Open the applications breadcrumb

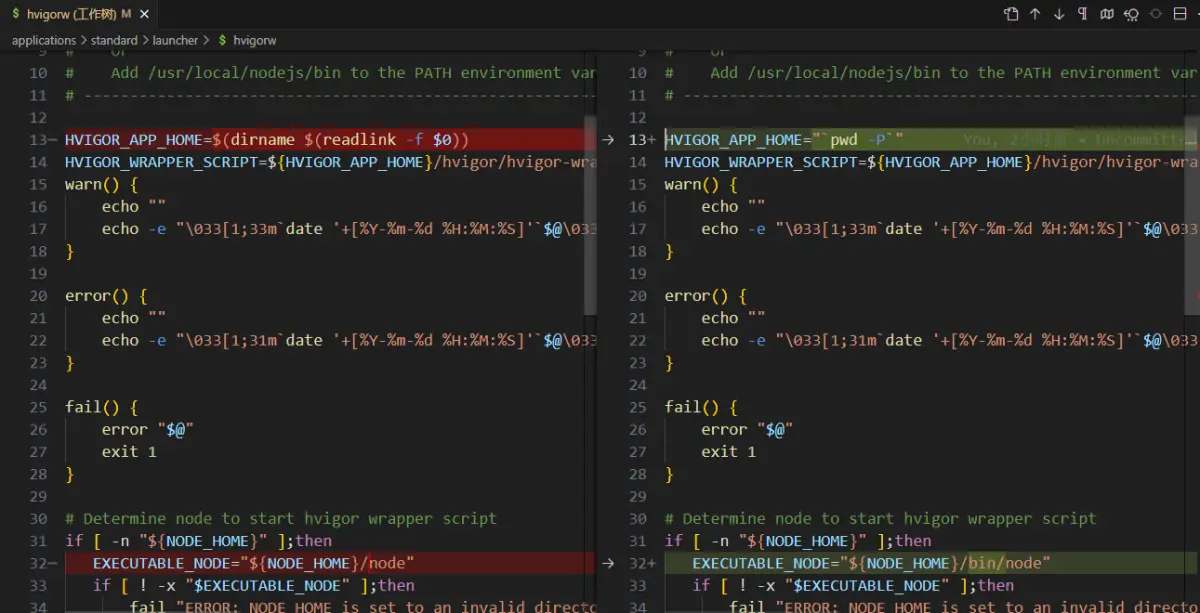[44, 40]
